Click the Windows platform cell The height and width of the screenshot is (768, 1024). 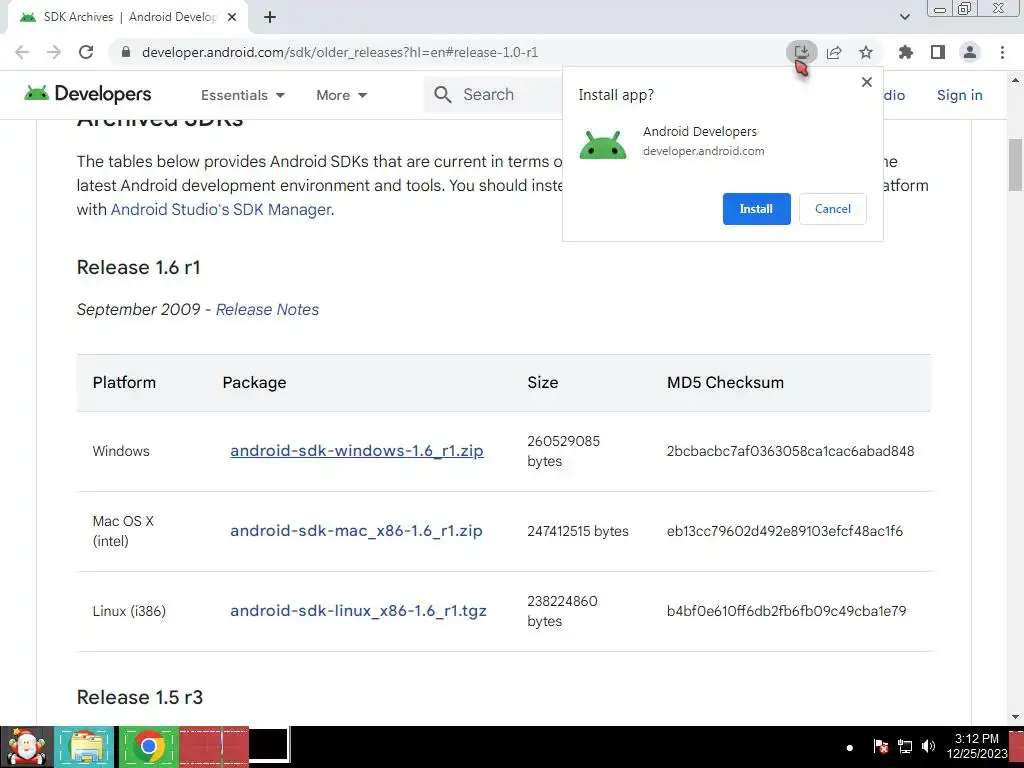click(121, 451)
